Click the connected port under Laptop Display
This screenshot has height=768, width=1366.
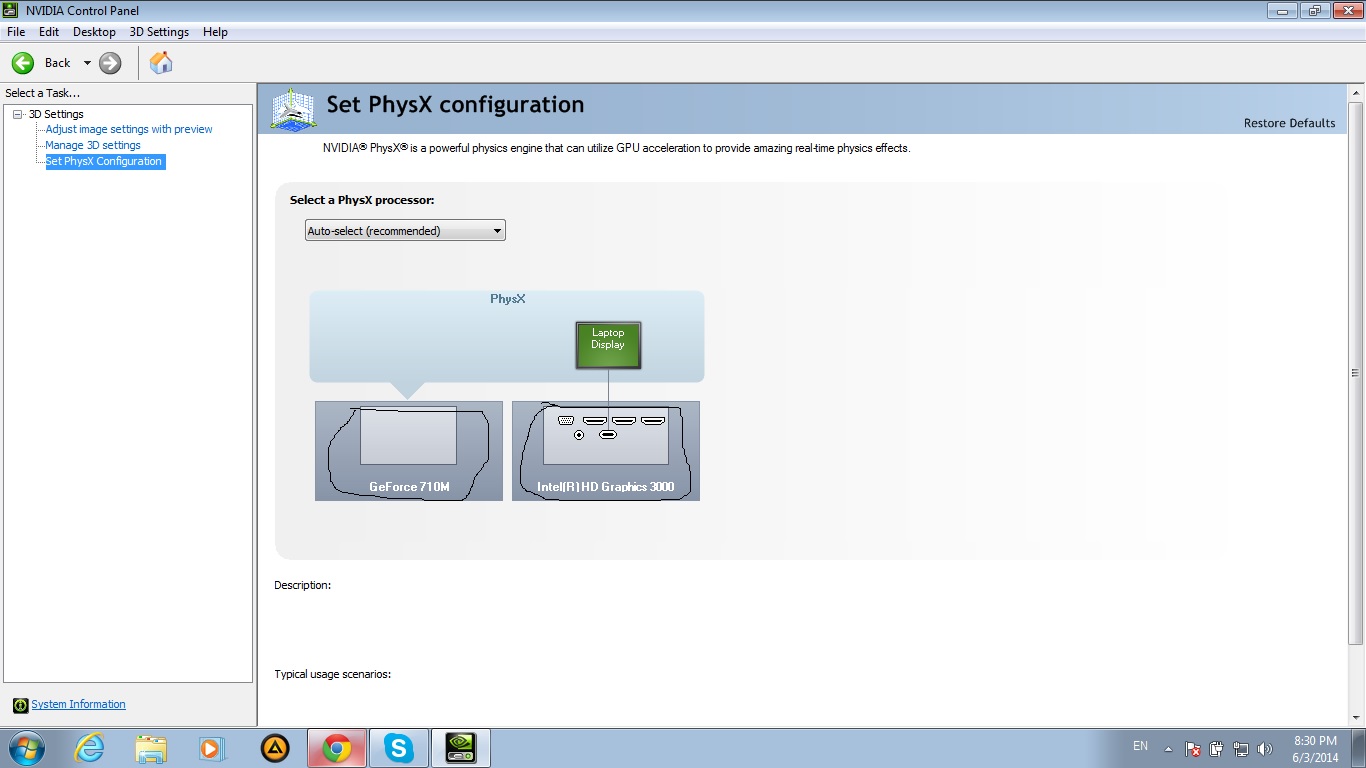click(x=608, y=435)
